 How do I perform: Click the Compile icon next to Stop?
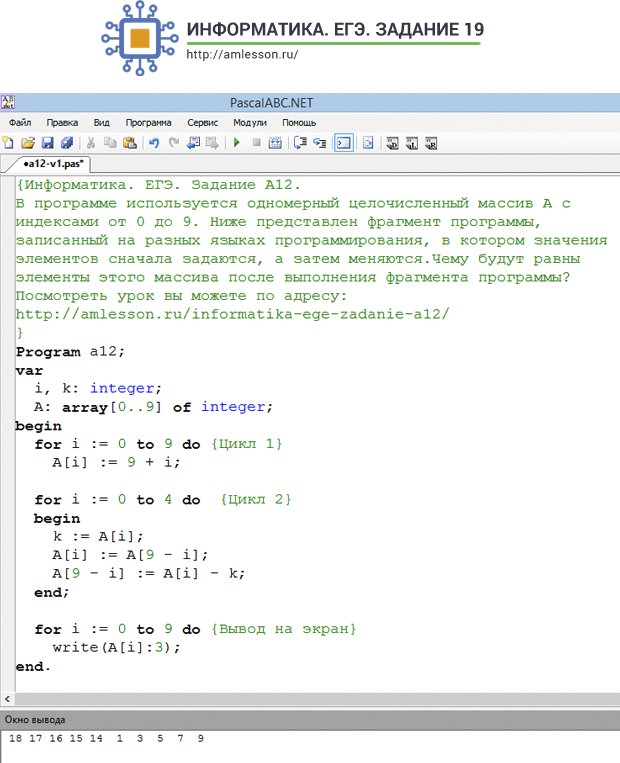click(275, 143)
